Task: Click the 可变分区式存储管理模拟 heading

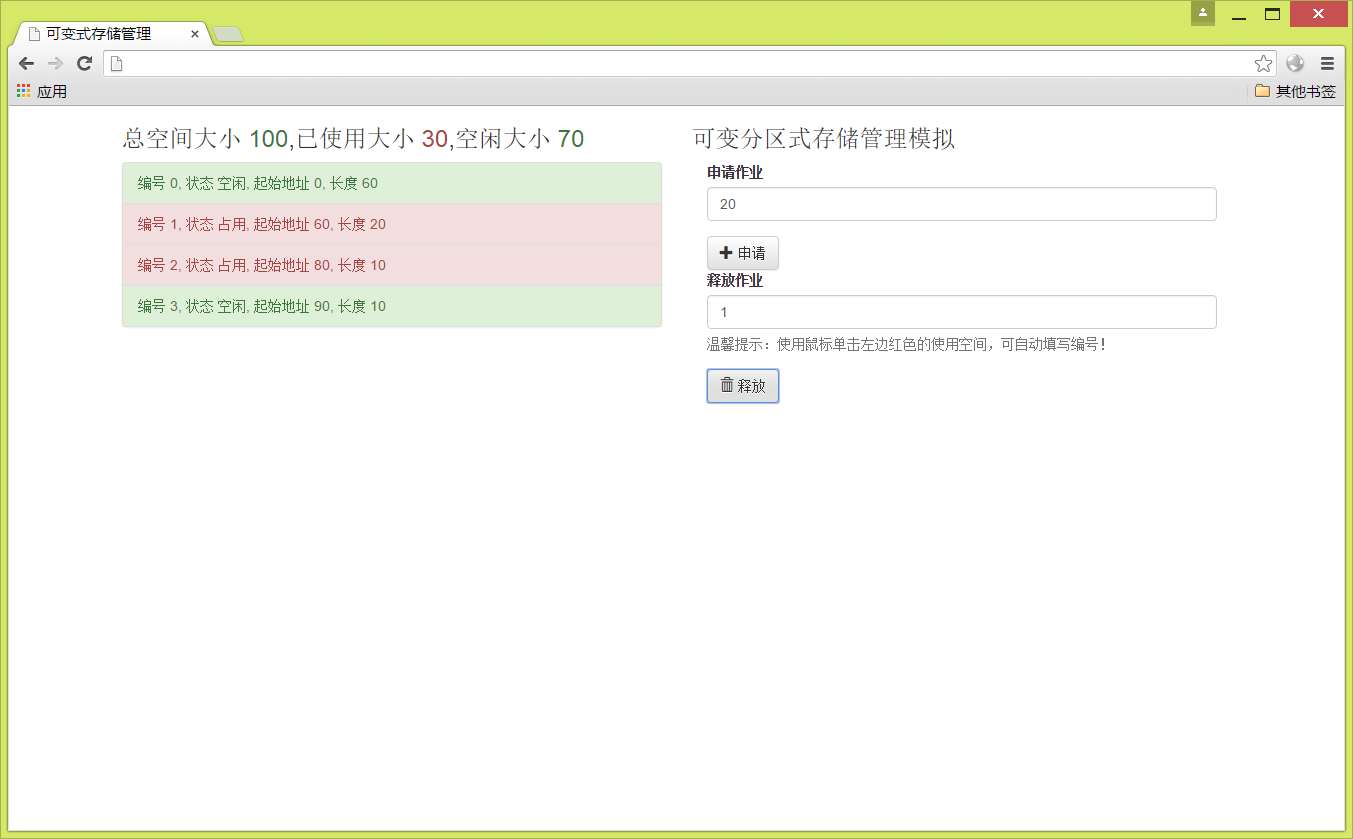Action: tap(824, 139)
